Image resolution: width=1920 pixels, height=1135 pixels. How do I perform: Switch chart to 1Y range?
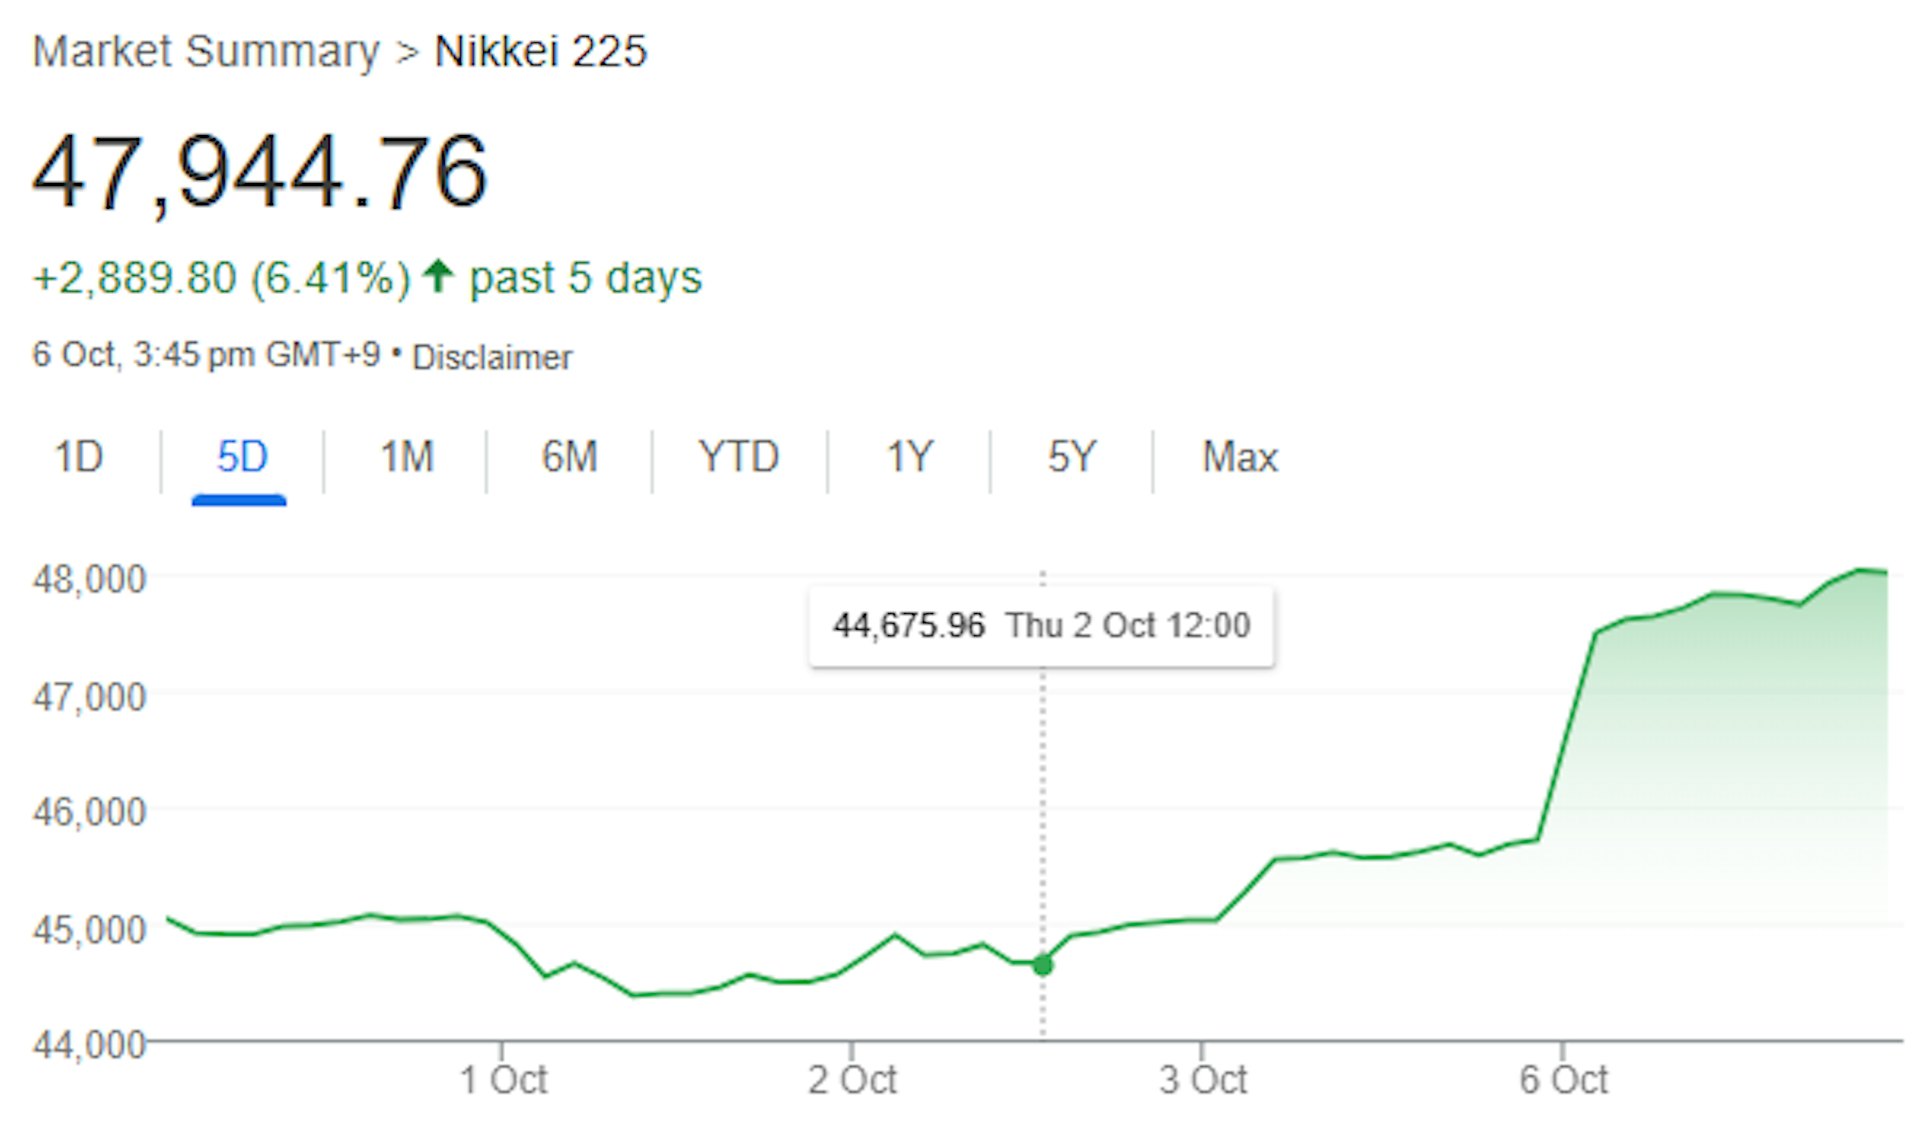(x=909, y=458)
